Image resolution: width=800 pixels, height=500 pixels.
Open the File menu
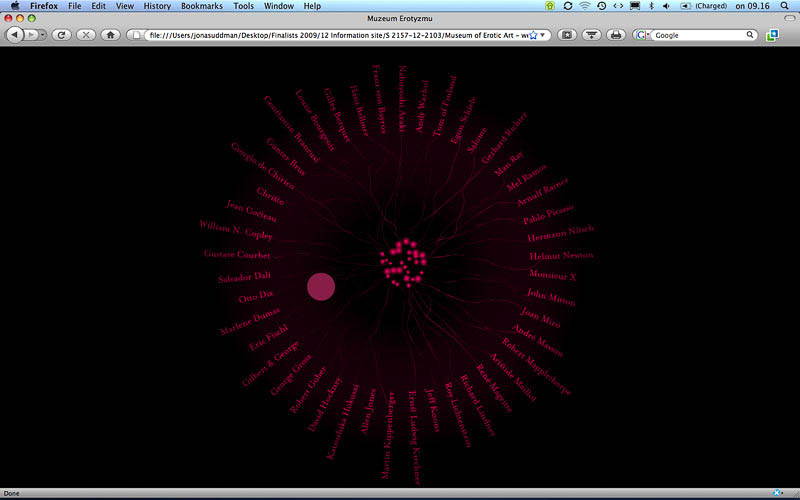tap(74, 6)
